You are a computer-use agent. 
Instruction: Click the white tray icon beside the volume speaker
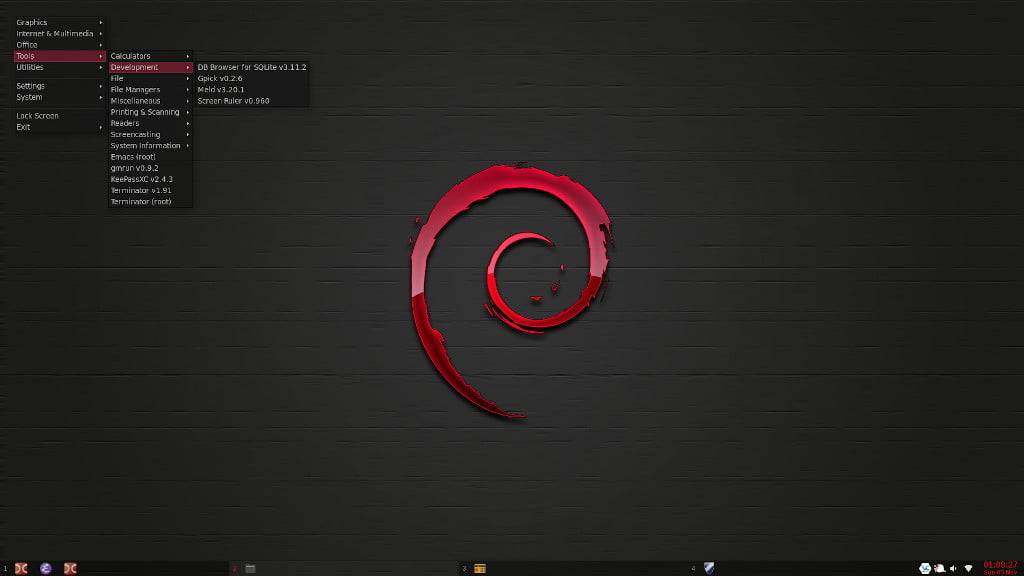[x=940, y=568]
